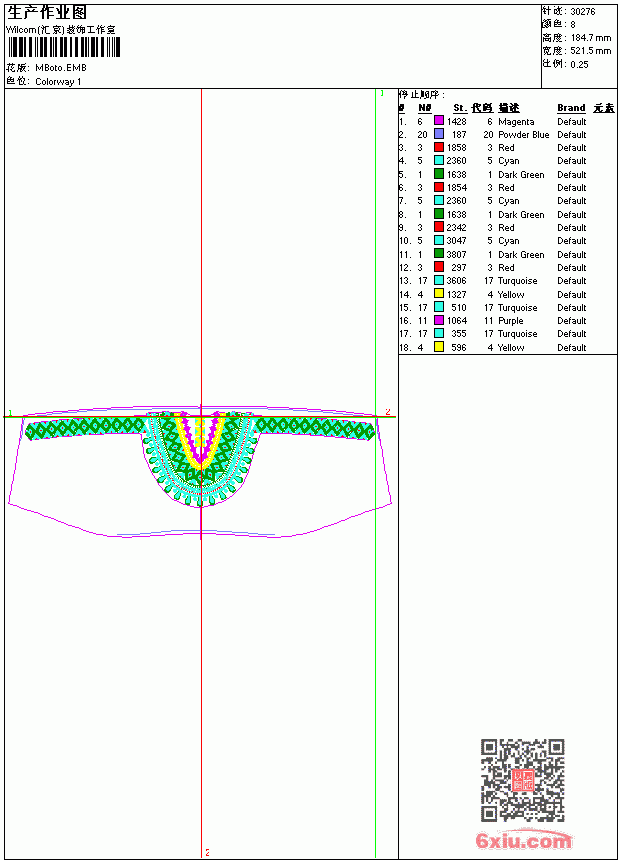The image size is (620, 860).
Task: Click the barcode under Wilcom header
Action: pyautogui.click(x=63, y=47)
